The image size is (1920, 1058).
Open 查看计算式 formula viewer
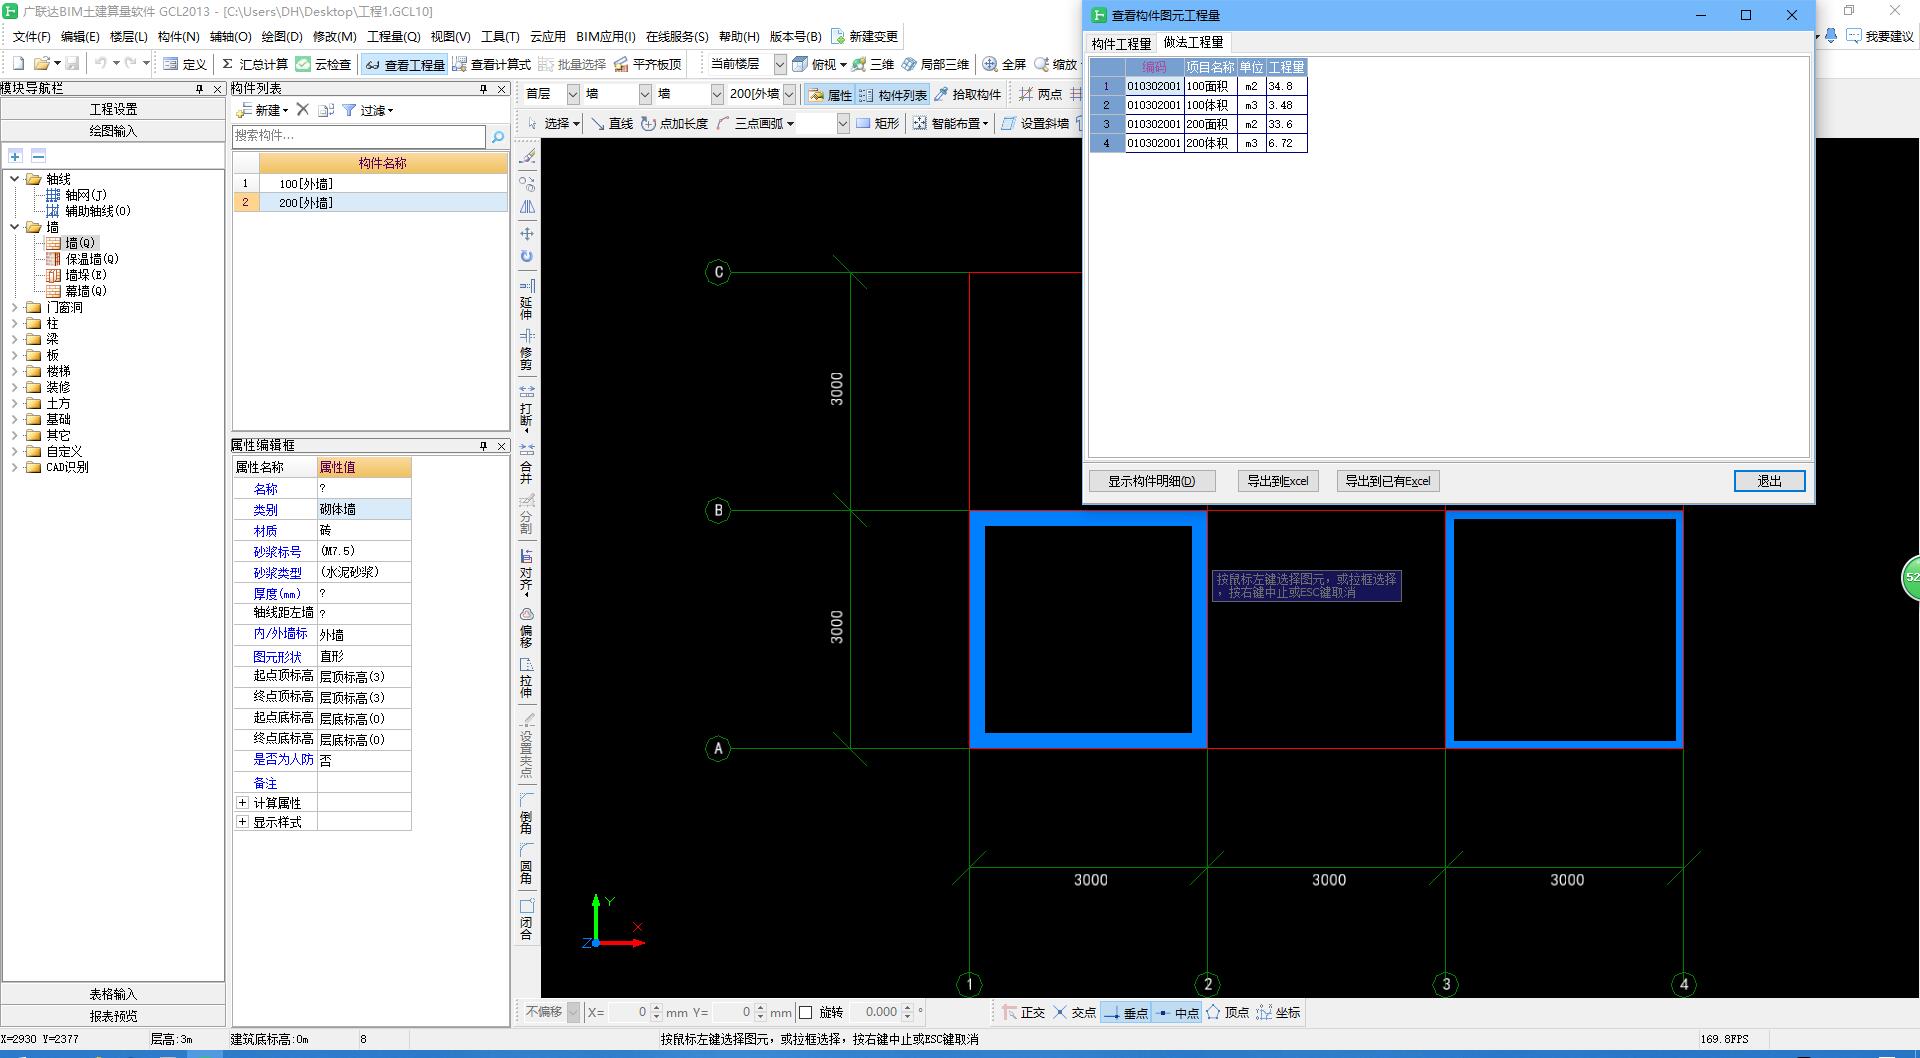(x=491, y=64)
